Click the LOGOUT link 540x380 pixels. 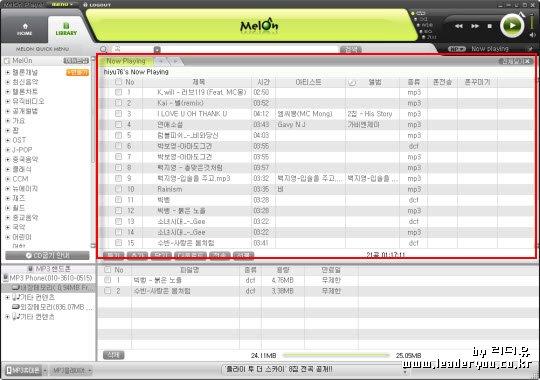97,5
